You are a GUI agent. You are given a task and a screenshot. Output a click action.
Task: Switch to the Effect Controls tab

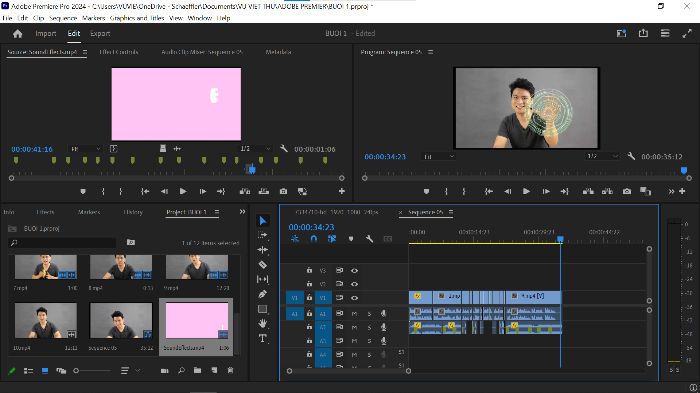click(119, 52)
